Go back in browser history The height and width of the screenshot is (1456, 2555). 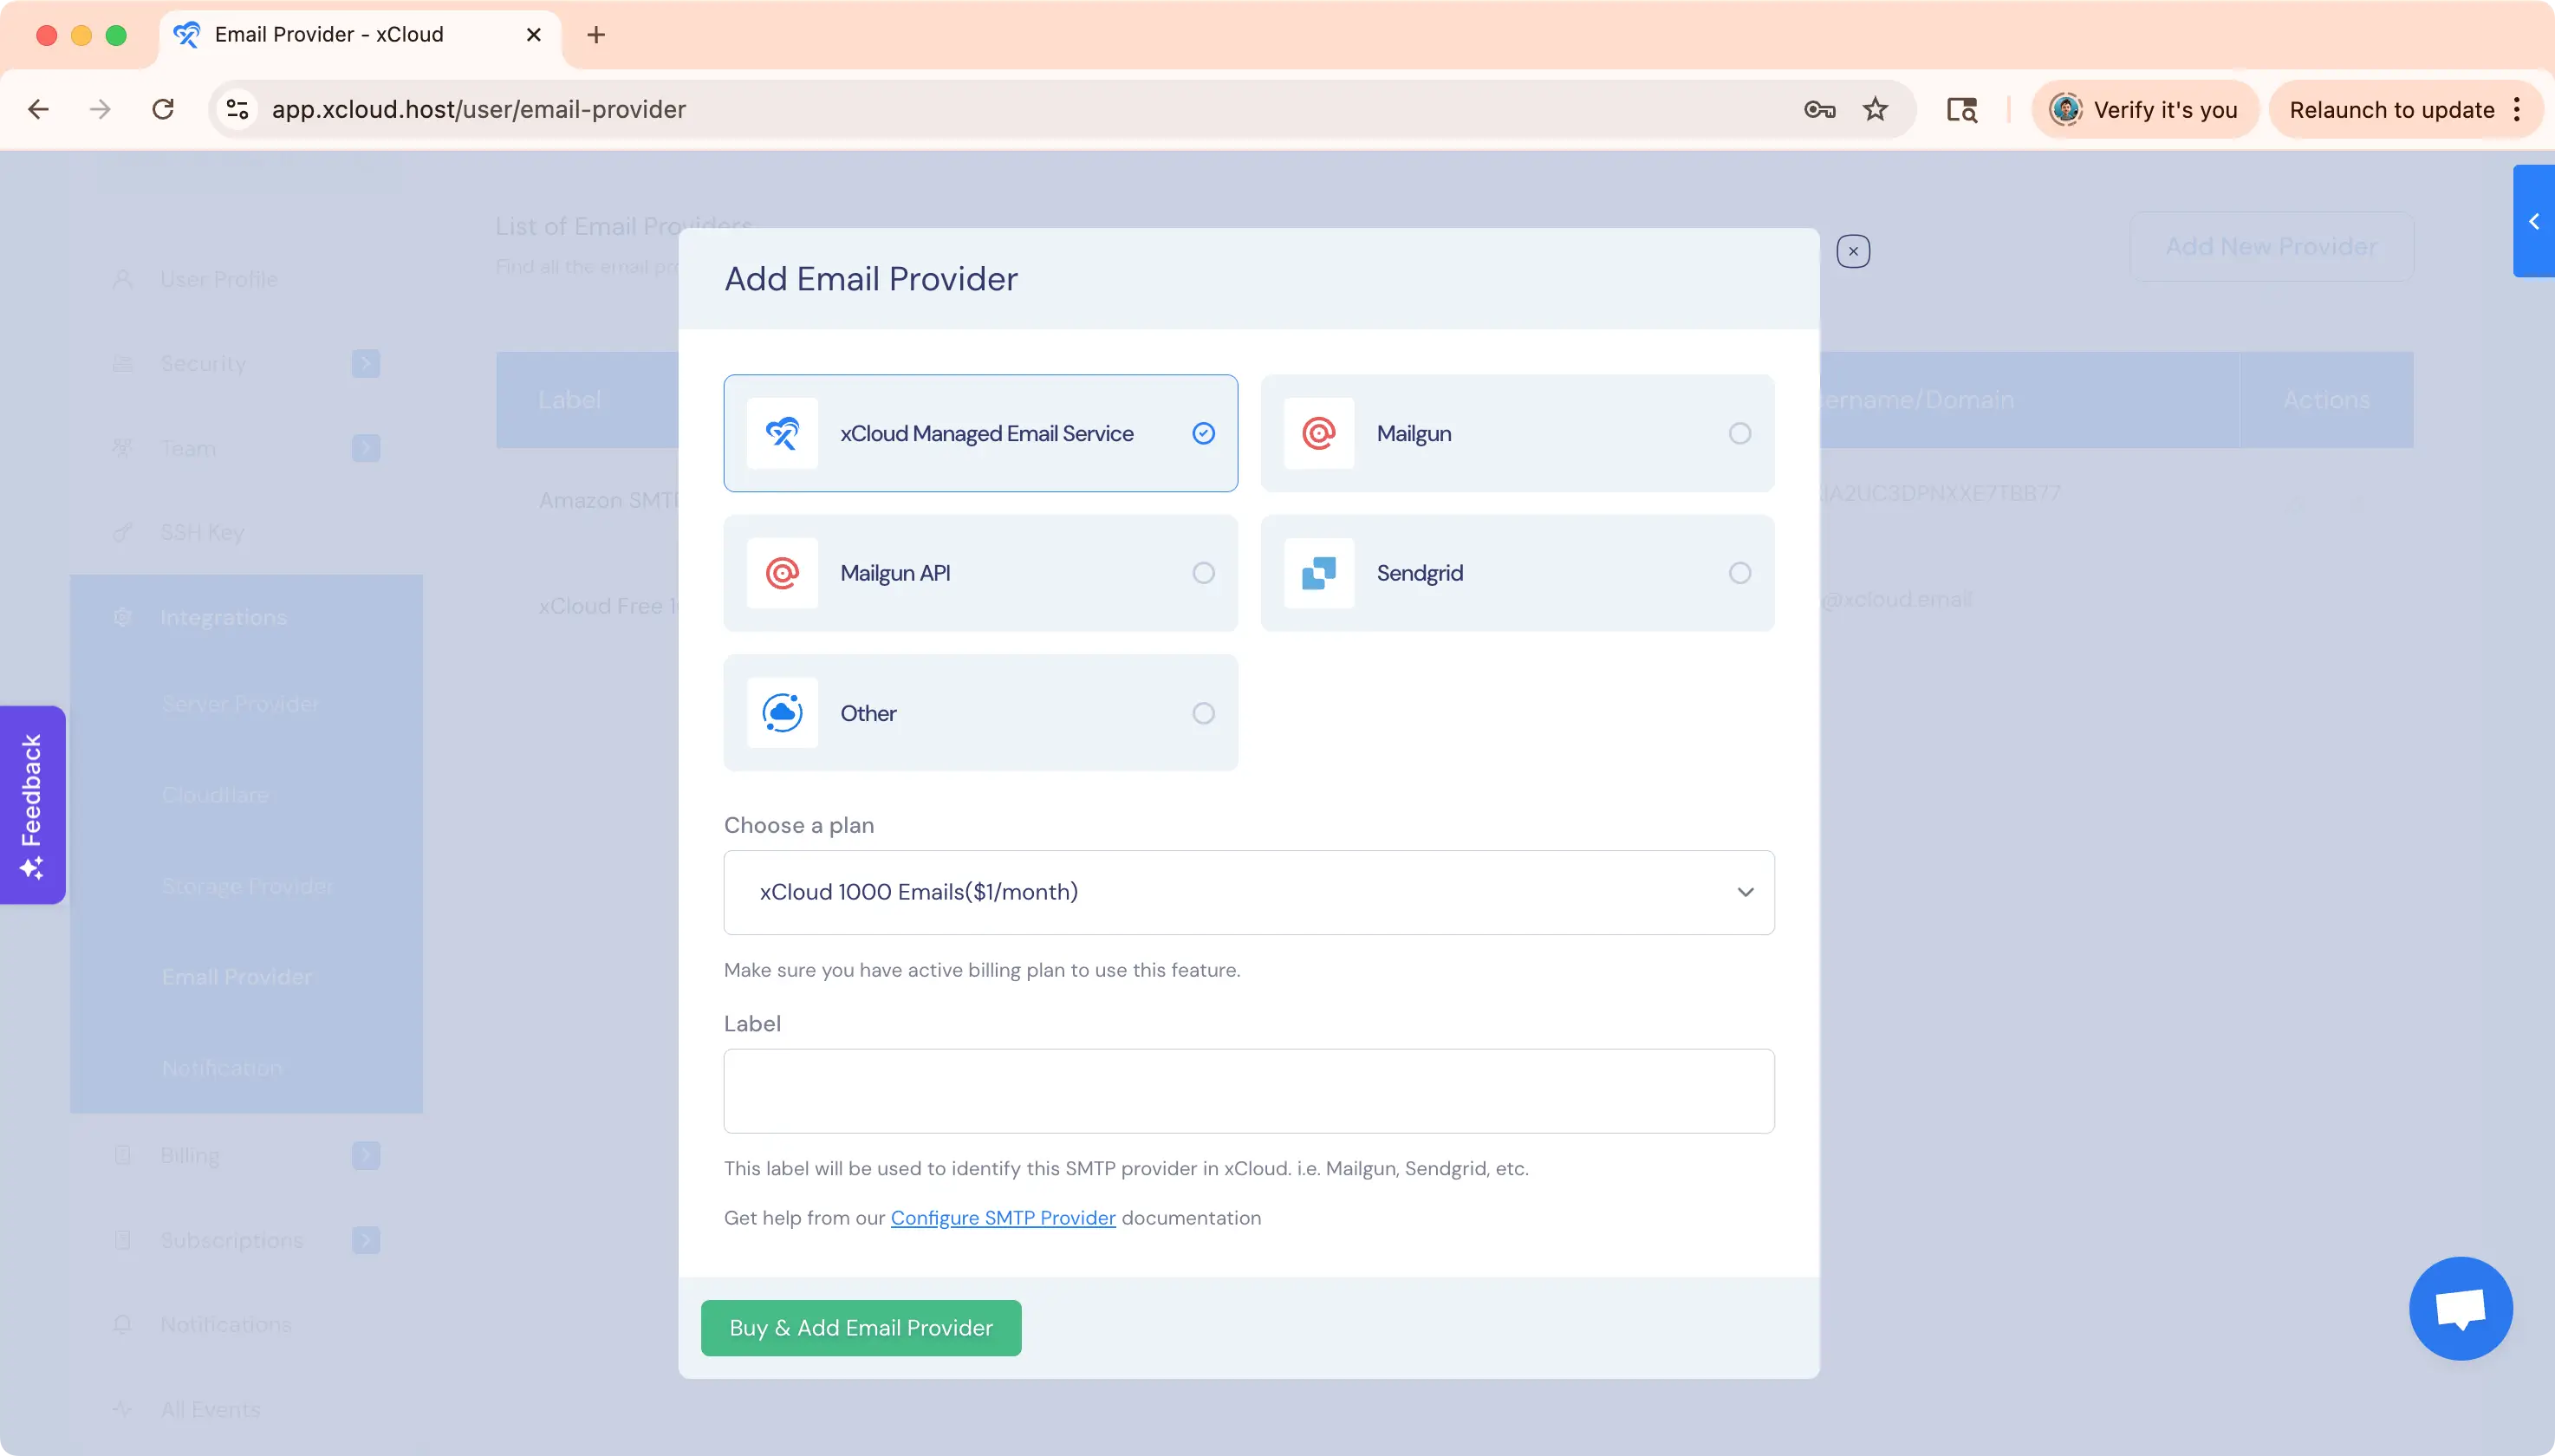(x=38, y=109)
